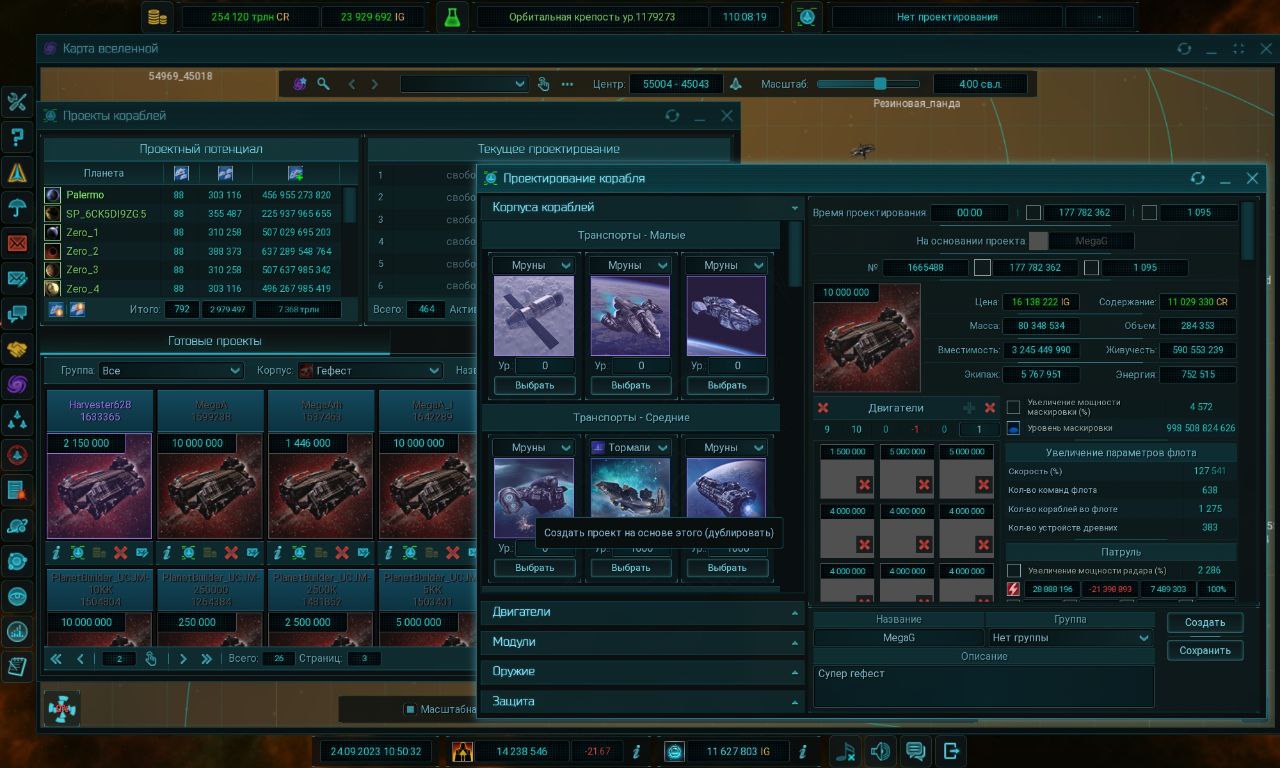Open the red envelope mail sidebar icon
The height and width of the screenshot is (768, 1280).
(x=17, y=243)
